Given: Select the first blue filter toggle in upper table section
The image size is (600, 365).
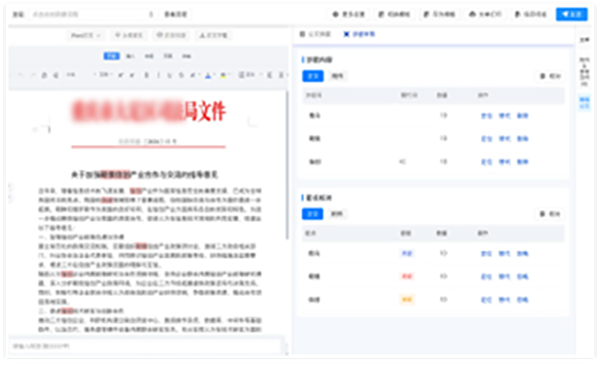Looking at the screenshot, I should coord(313,76).
